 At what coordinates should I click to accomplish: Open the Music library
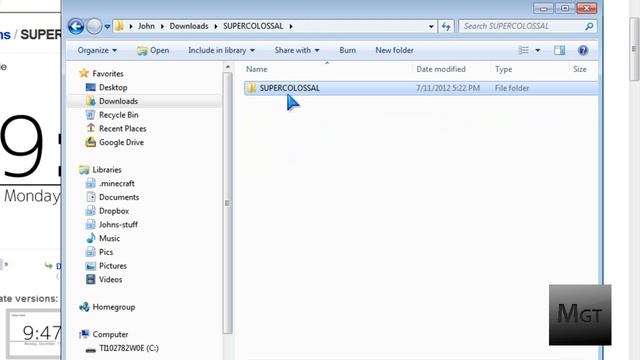tap(109, 238)
